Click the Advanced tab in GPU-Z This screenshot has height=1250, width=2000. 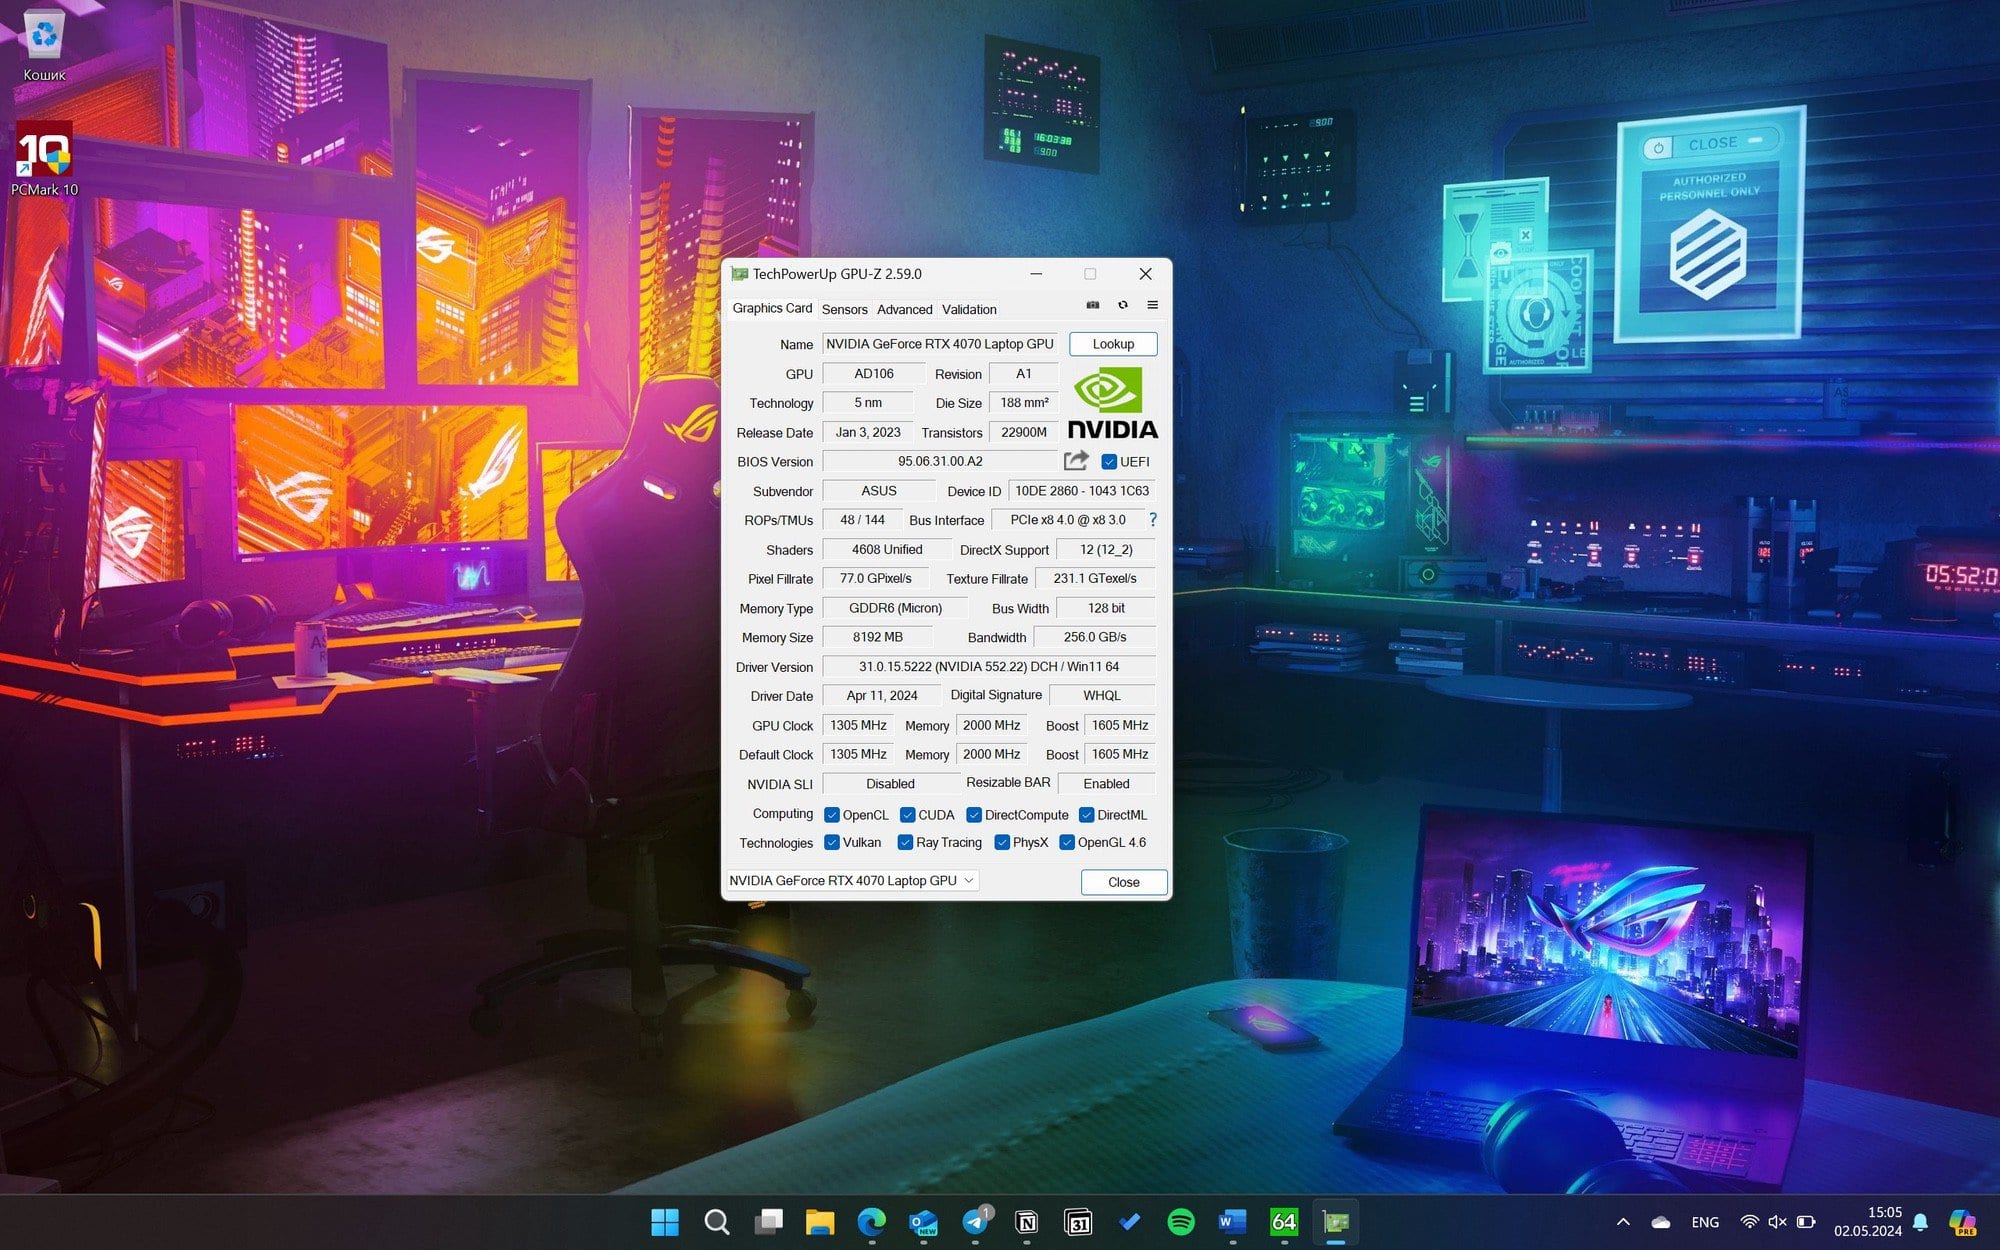click(x=901, y=308)
